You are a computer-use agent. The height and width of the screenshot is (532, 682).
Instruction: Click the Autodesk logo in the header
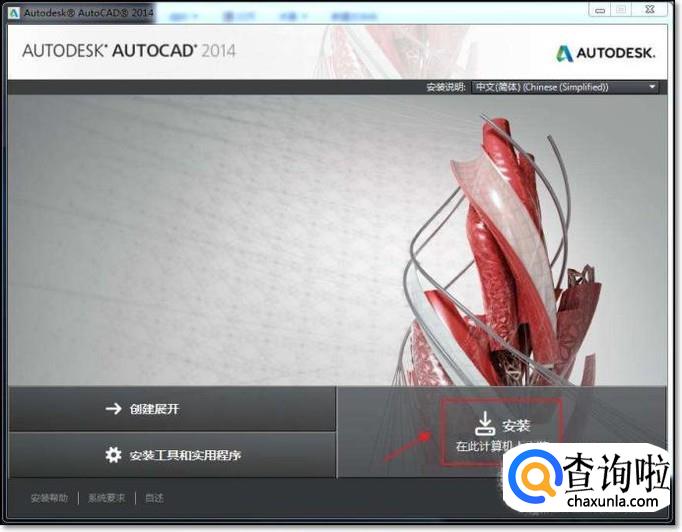(x=605, y=54)
